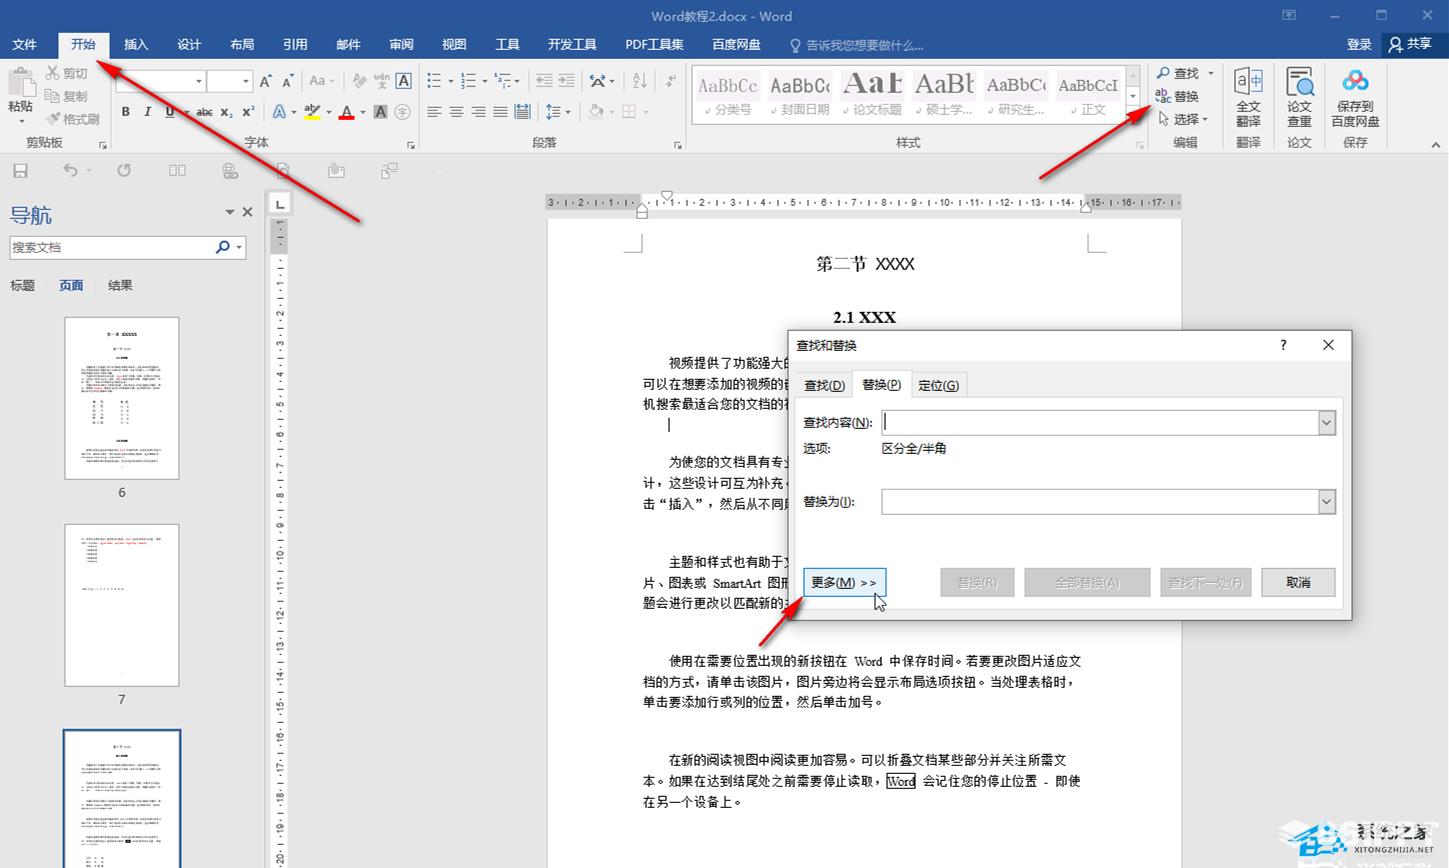The height and width of the screenshot is (868, 1449).
Task: Click 更多(M) >> button
Action: click(844, 582)
